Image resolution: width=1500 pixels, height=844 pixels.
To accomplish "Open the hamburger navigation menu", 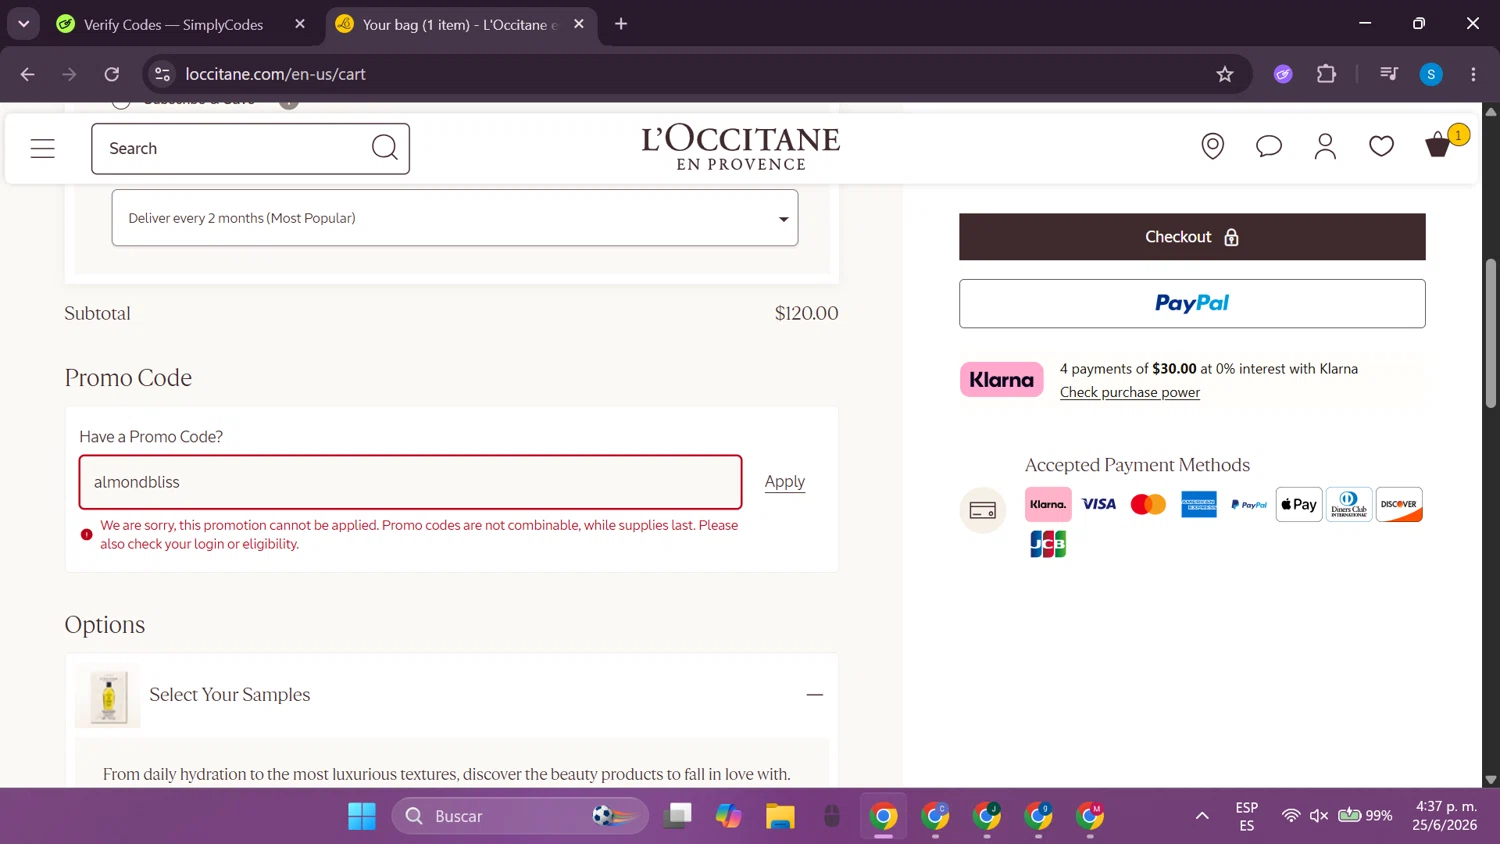I will [x=42, y=148].
